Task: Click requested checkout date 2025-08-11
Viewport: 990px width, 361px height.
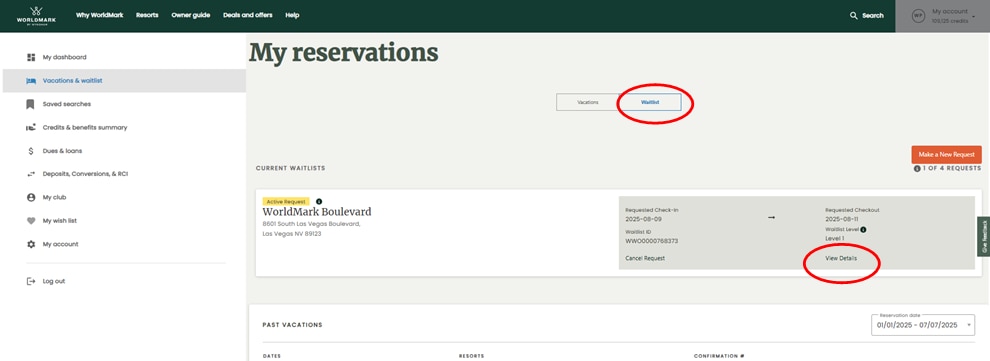Action: [842, 219]
